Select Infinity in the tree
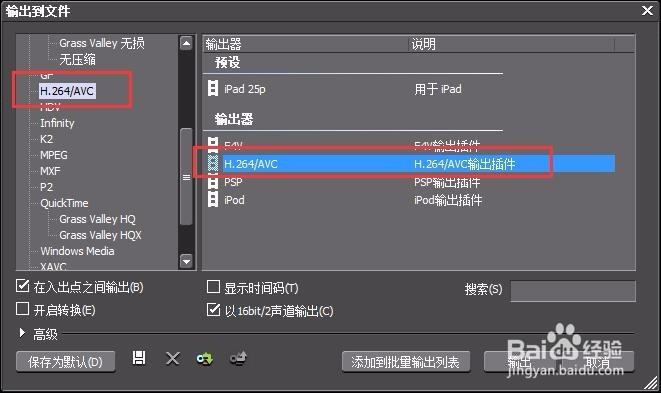The image size is (661, 393). point(57,123)
